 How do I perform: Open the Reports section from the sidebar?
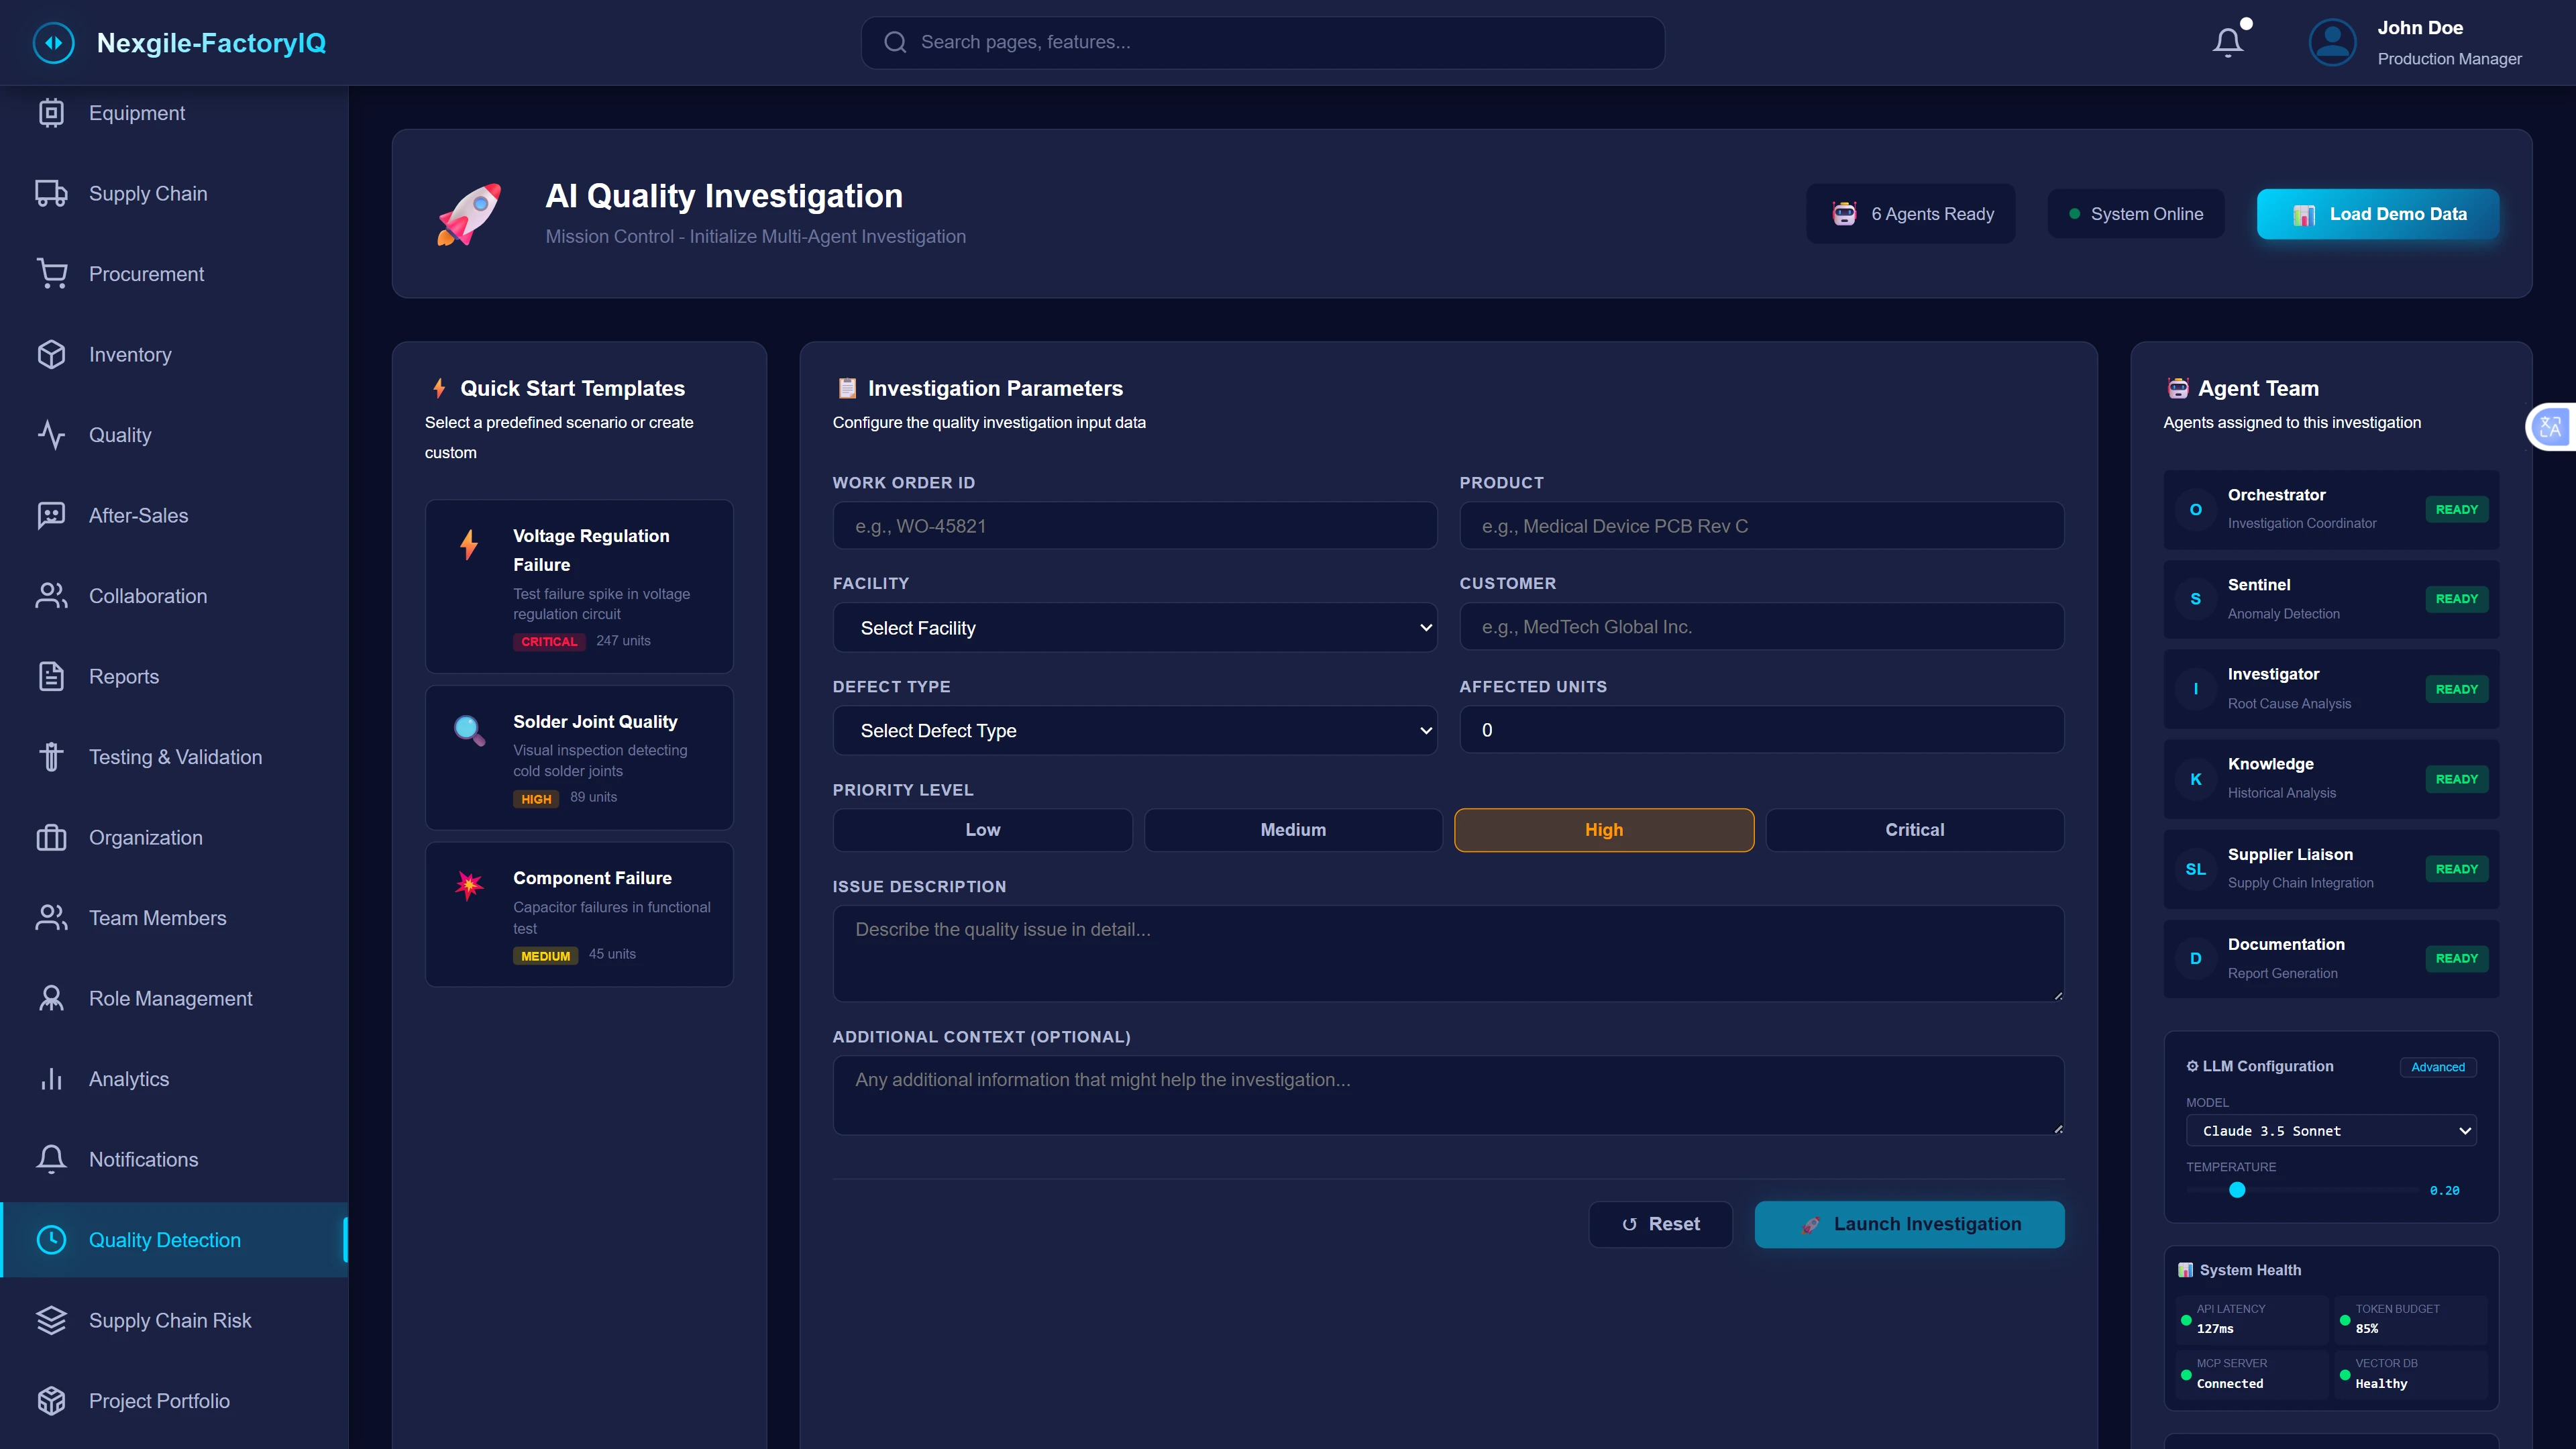point(52,676)
